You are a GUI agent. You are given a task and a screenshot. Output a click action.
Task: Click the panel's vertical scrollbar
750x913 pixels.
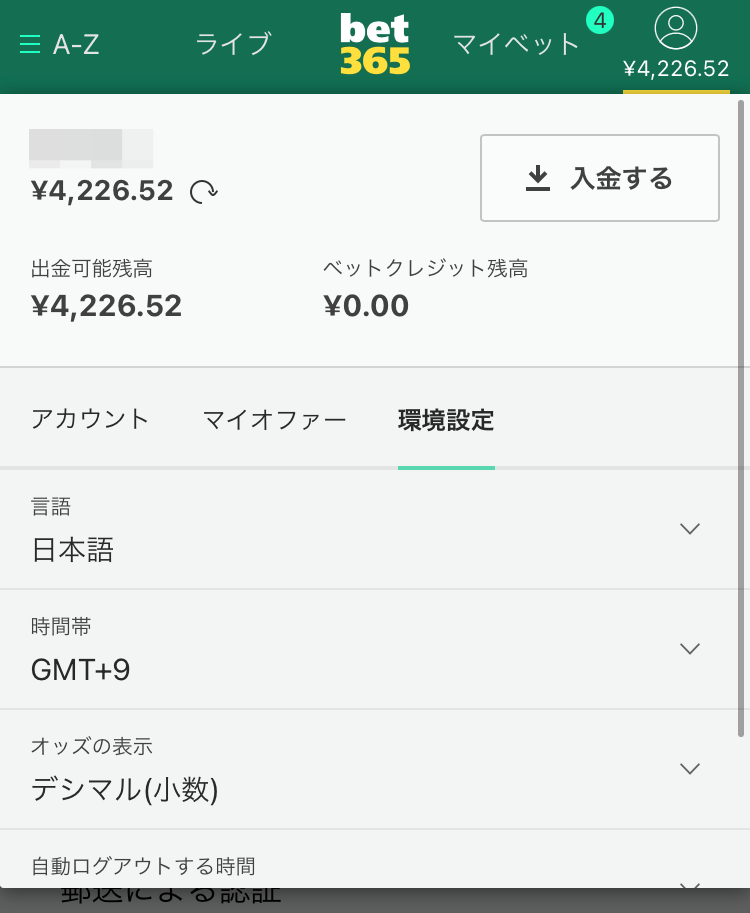click(741, 418)
